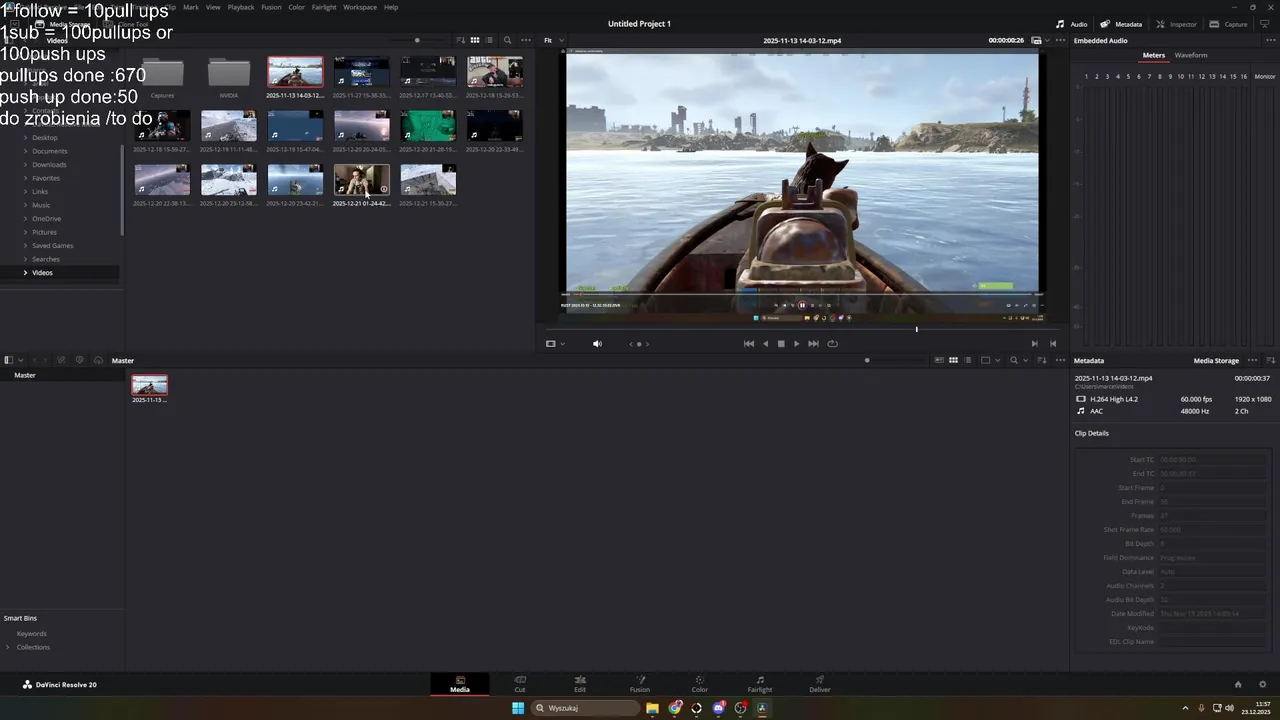Switch media storage to thumbnail view
Image resolution: width=1280 pixels, height=720 pixels.
pos(475,40)
